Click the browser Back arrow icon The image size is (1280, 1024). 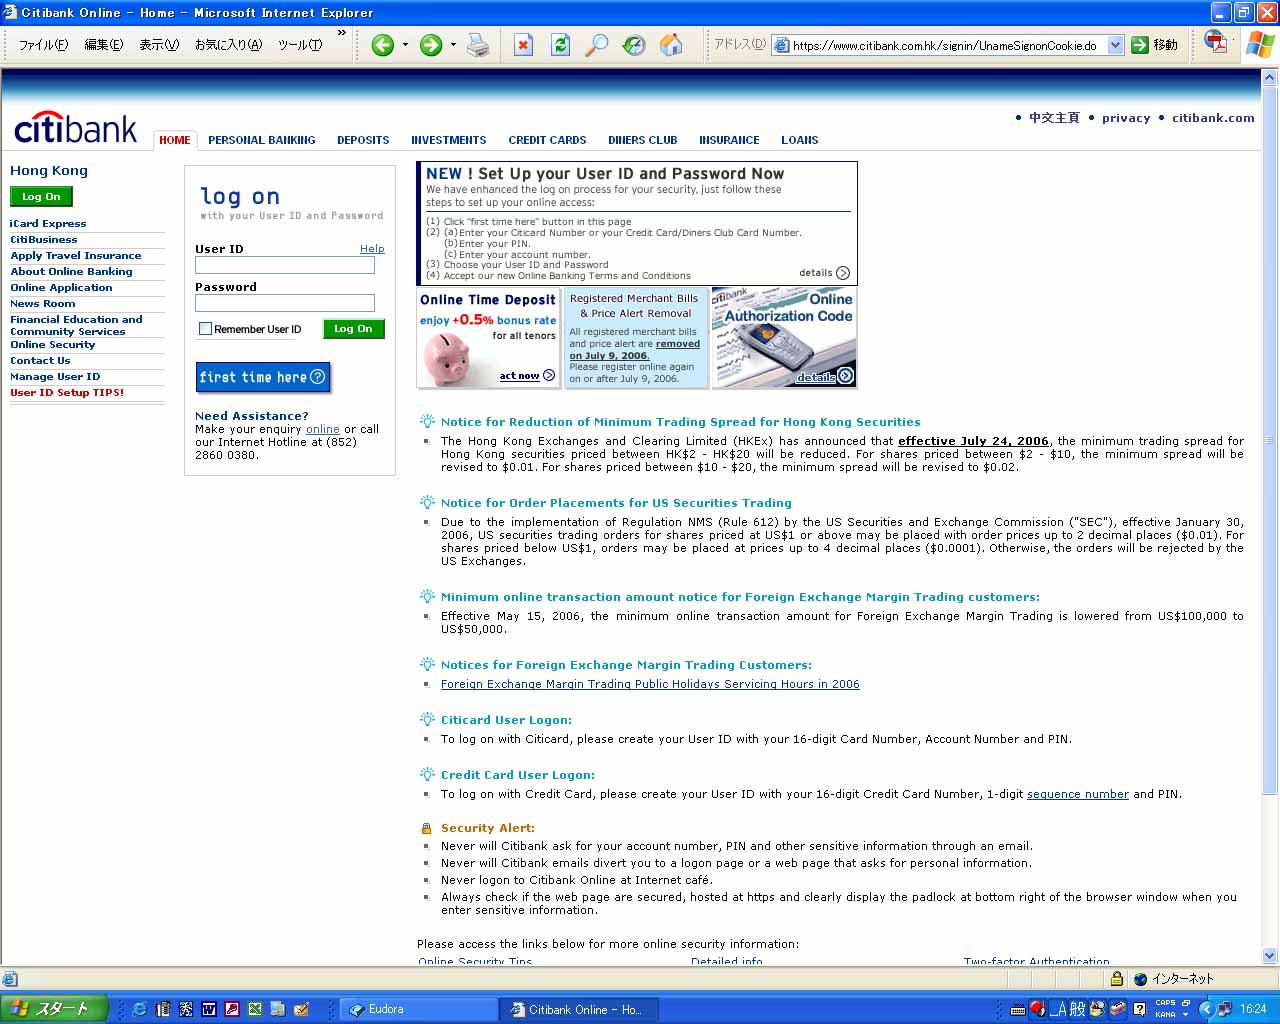(382, 45)
